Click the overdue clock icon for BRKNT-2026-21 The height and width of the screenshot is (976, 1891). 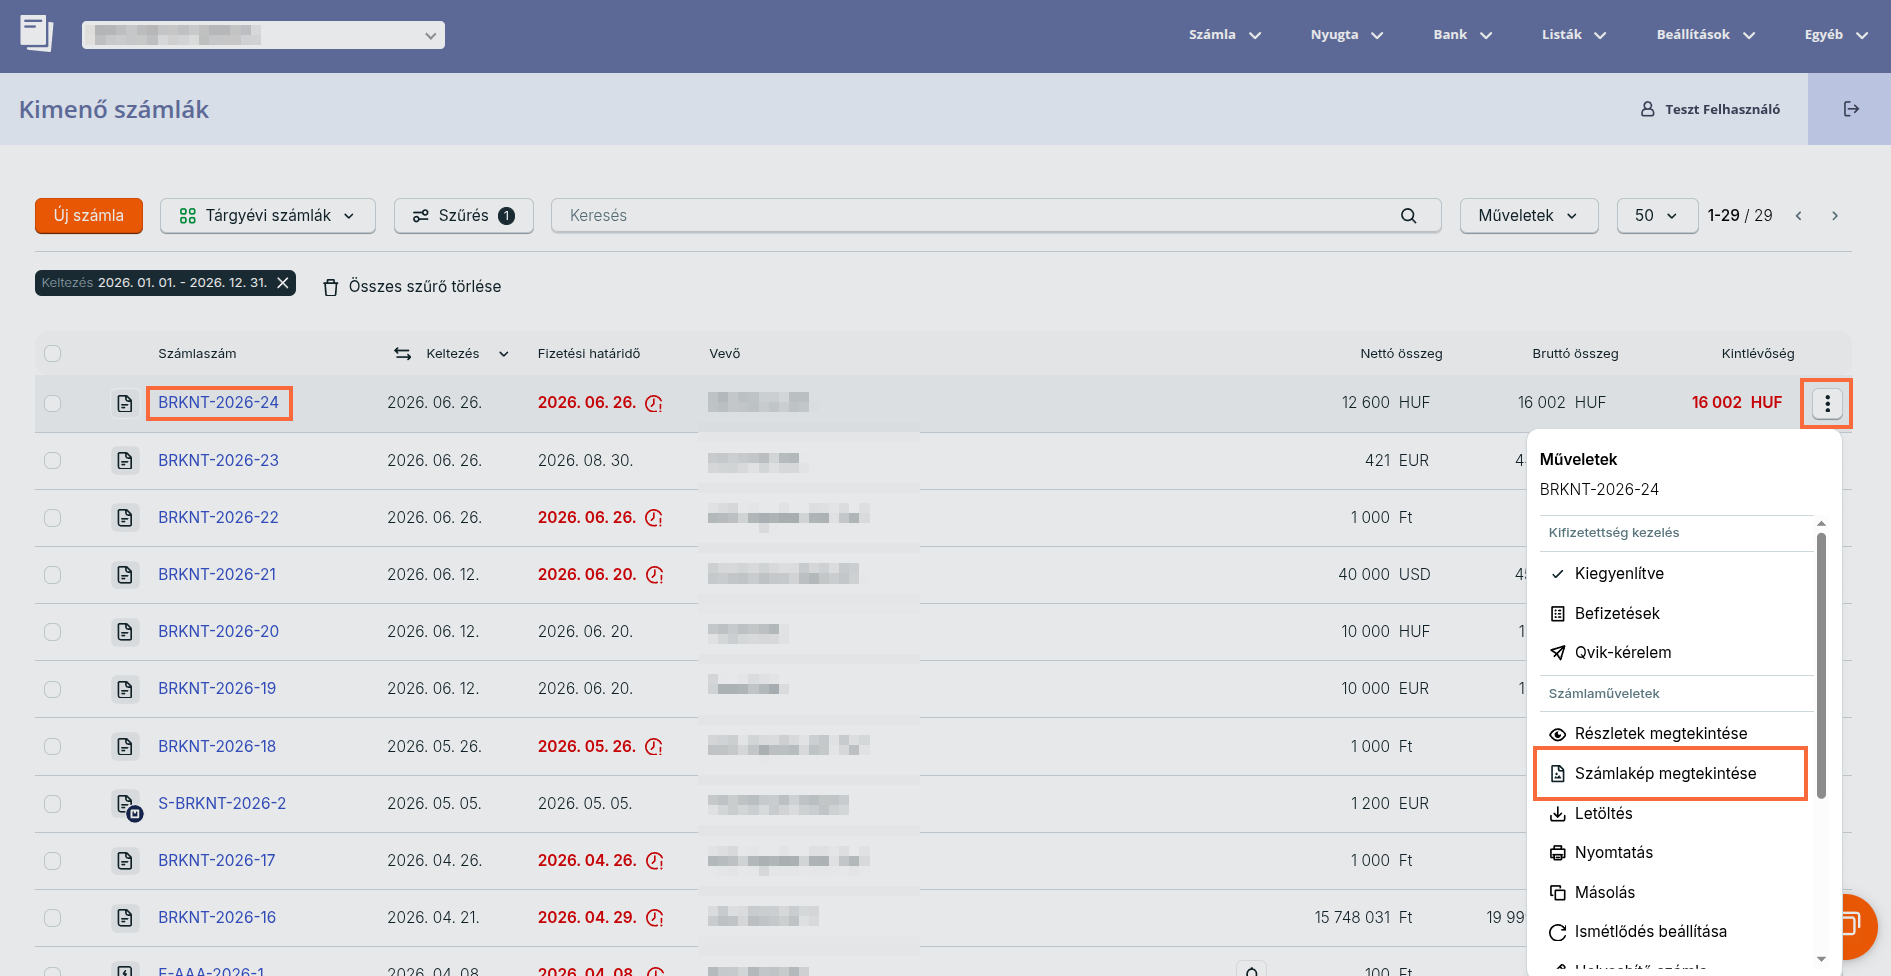[654, 575]
